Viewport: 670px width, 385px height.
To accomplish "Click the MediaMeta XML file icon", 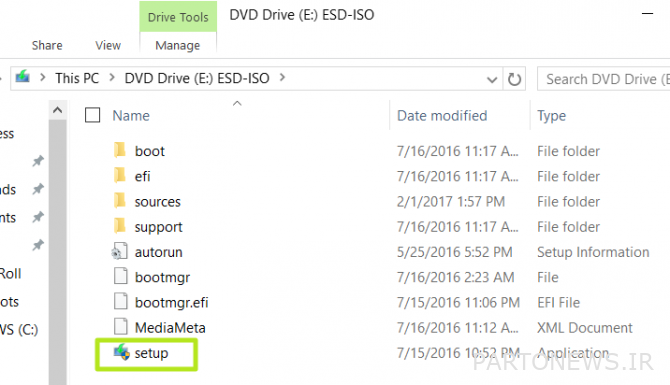I will point(120,327).
